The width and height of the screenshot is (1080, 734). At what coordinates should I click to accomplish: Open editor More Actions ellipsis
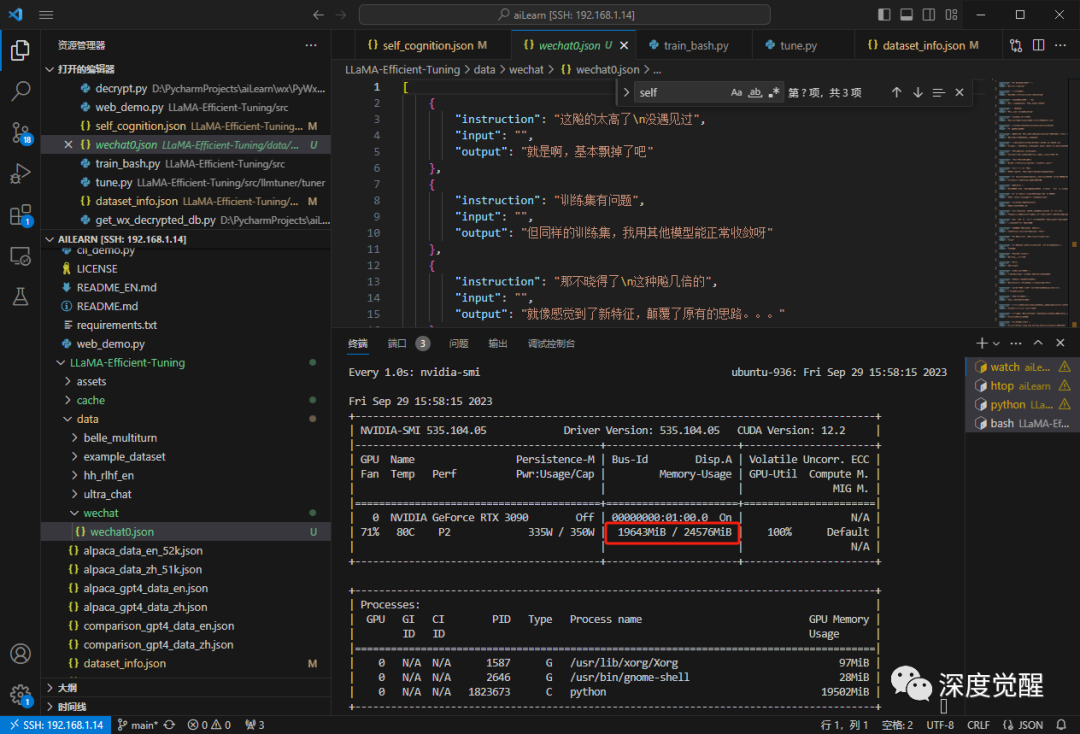1061,45
